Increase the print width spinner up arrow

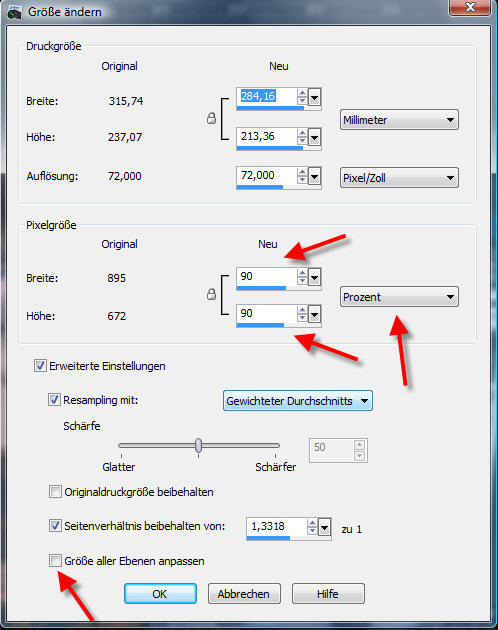pos(302,93)
